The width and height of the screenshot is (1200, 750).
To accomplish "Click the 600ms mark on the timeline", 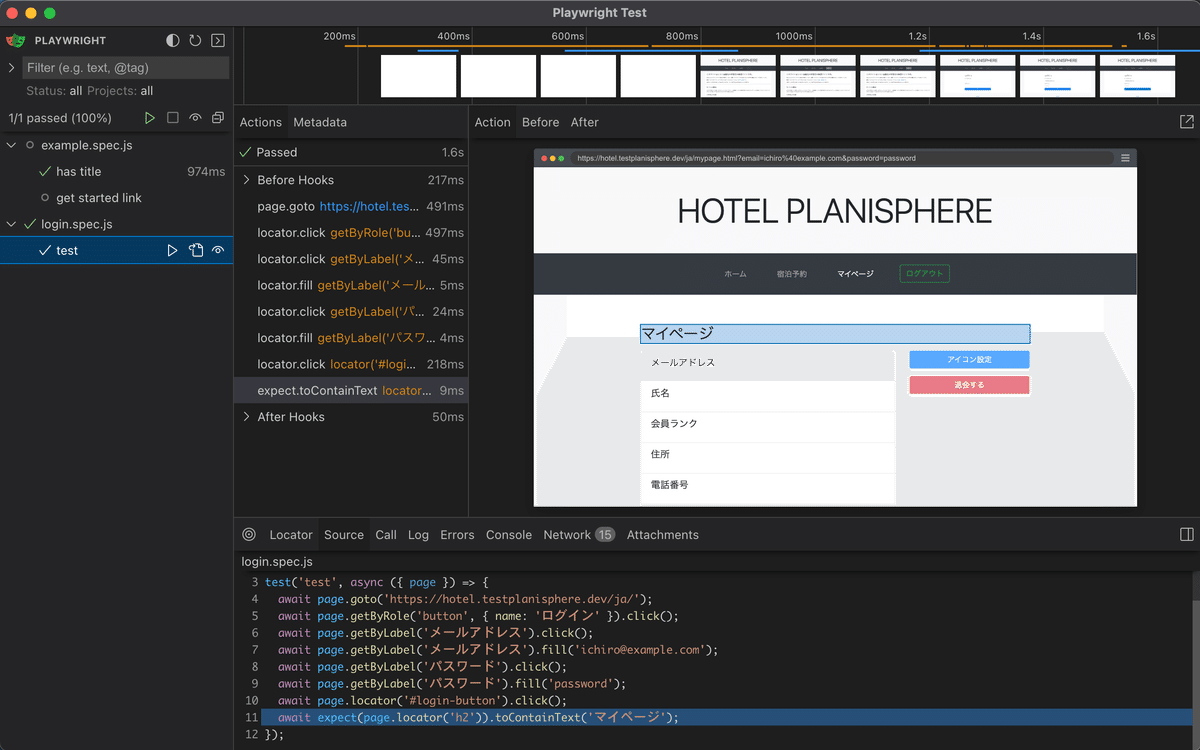I will pyautogui.click(x=568, y=36).
